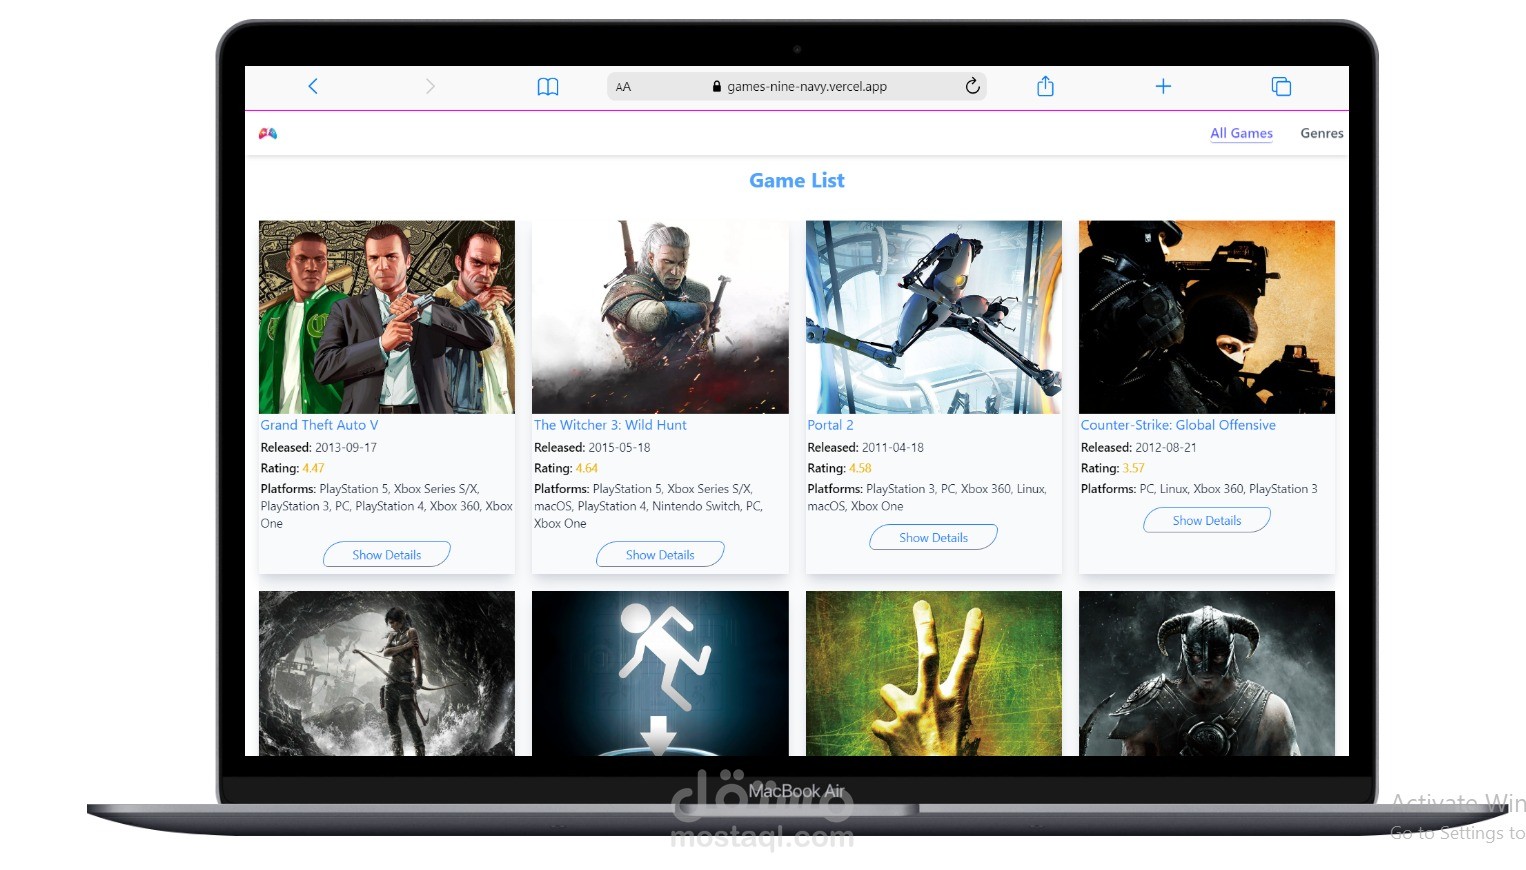
Task: Click the Grand Theft Auto V cover image
Action: 387,317
